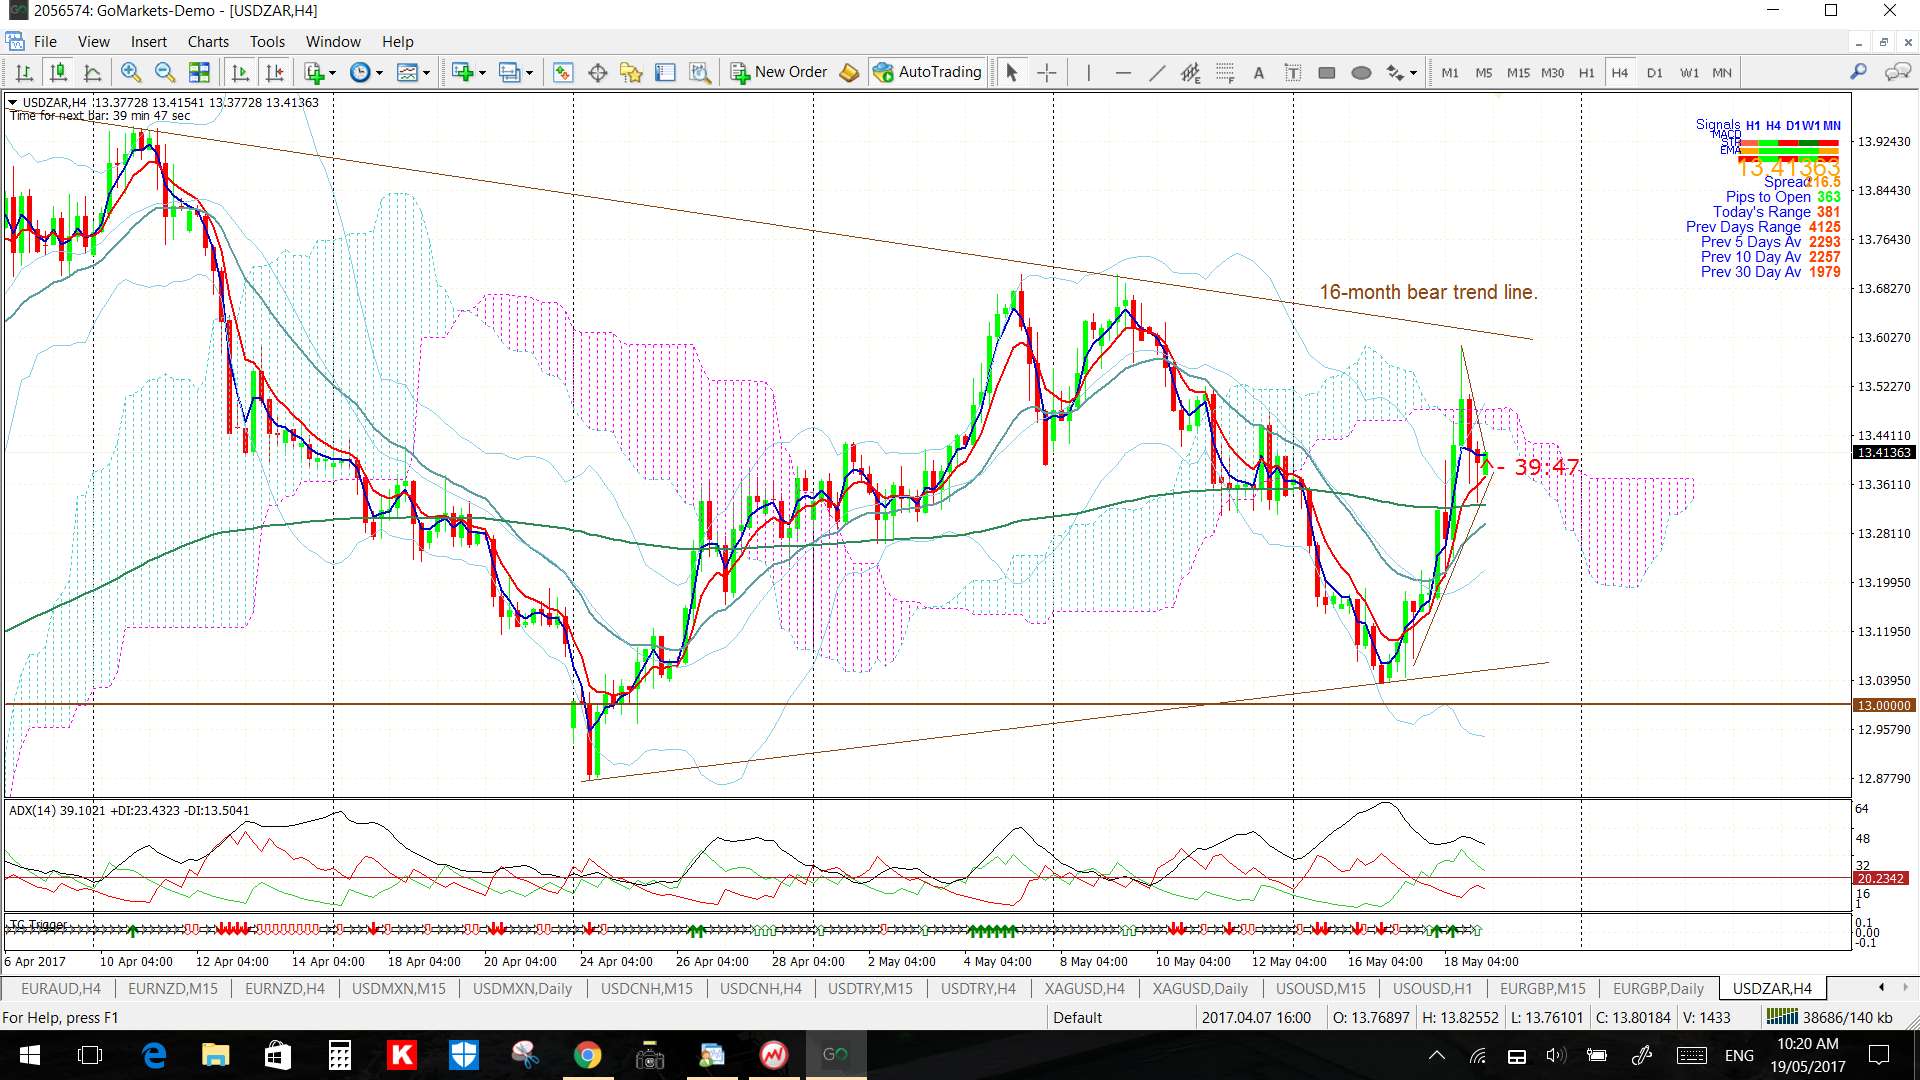The image size is (1920, 1080).
Task: Select the vertical line drawing tool
Action: pyautogui.click(x=1088, y=72)
